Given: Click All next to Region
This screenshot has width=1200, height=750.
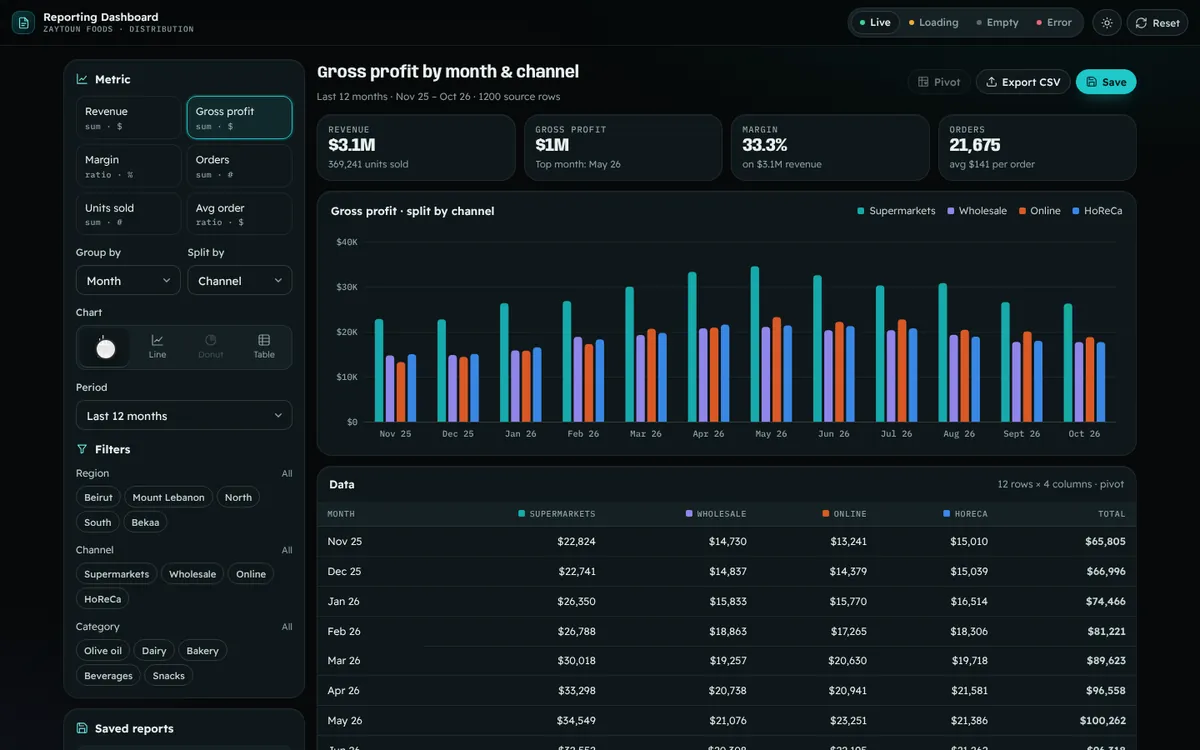Looking at the screenshot, I should (287, 474).
